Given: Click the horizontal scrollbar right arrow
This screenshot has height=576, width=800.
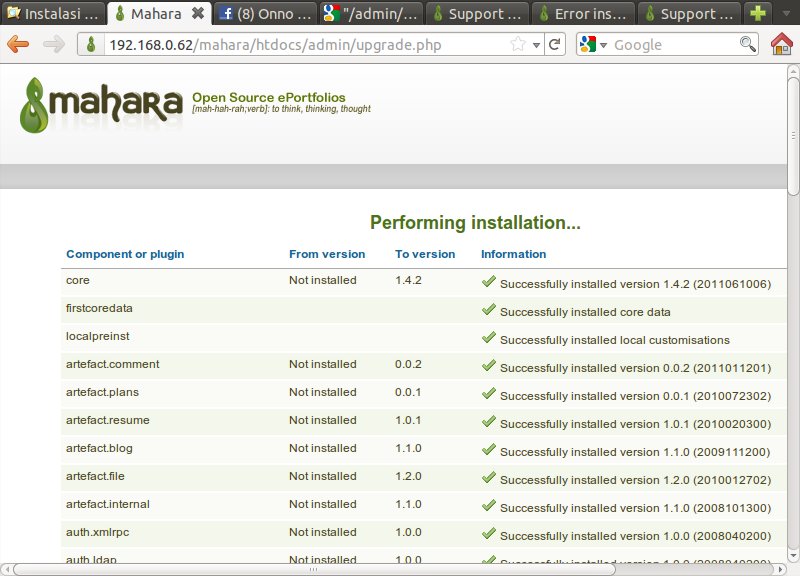Looking at the screenshot, I should [780, 569].
